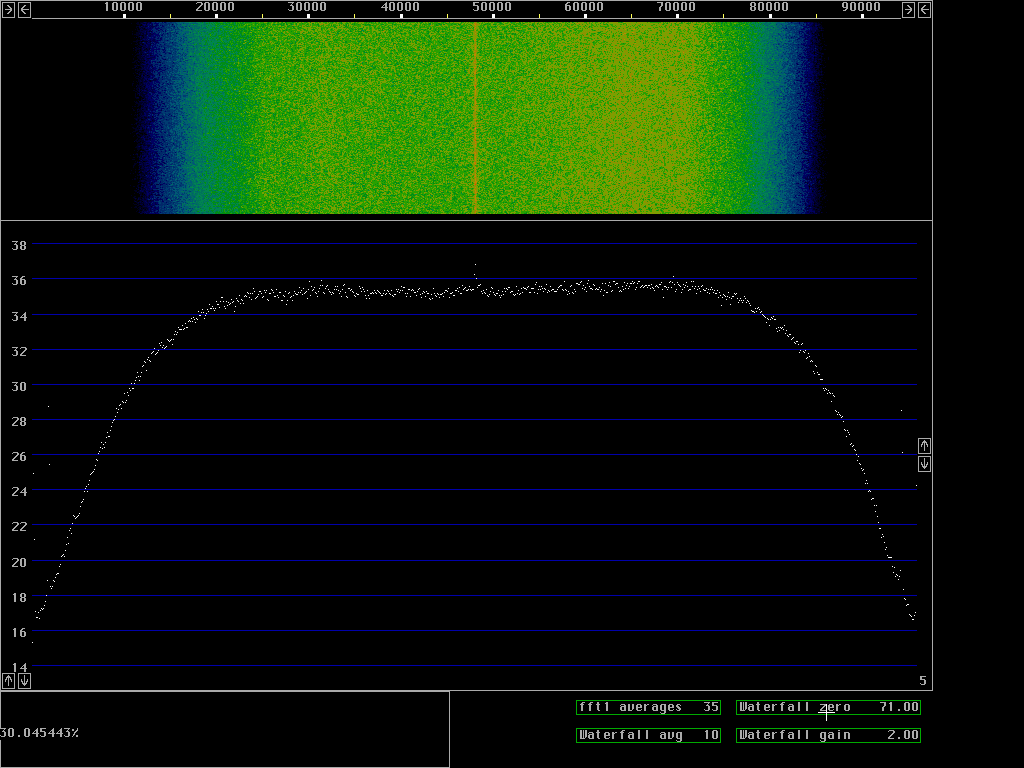Click the left arrow at the frequency scale's far right end
1024x768 pixels.
[x=925, y=10]
